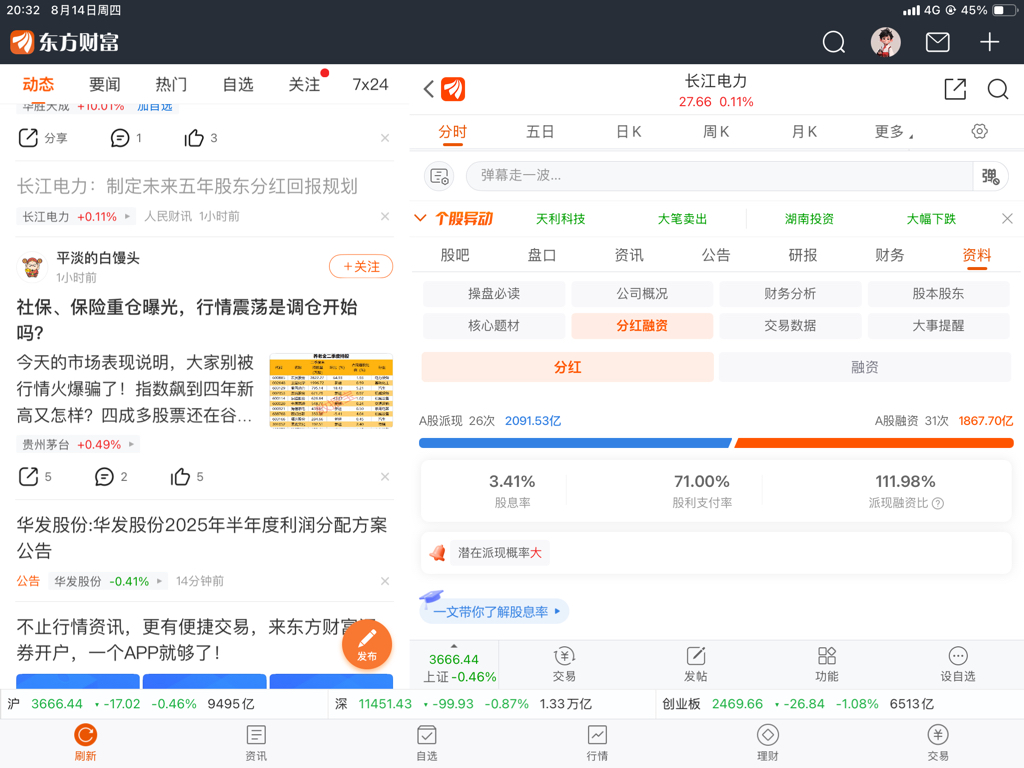Go back from 长江电力 stock page
The height and width of the screenshot is (768, 1024).
(x=428, y=89)
